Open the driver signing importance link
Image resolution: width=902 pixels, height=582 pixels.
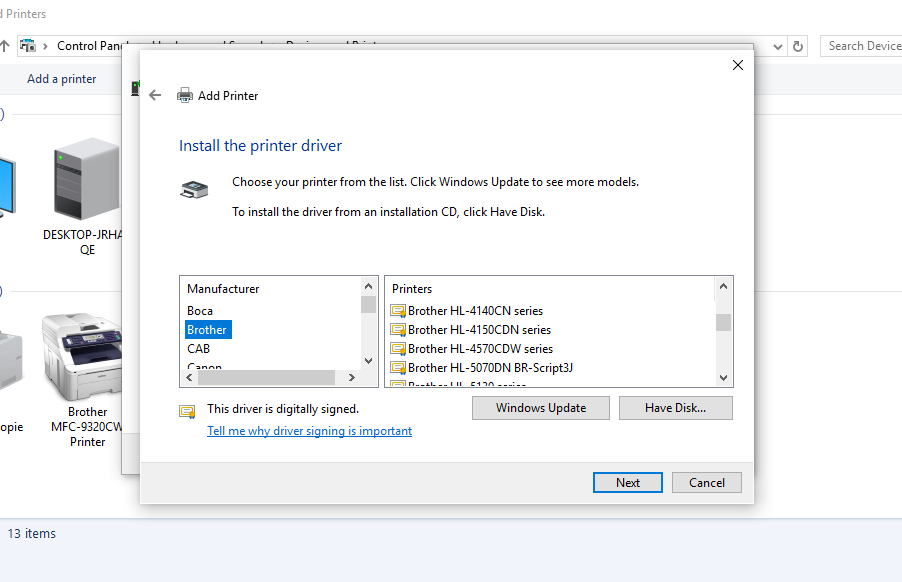(x=309, y=431)
